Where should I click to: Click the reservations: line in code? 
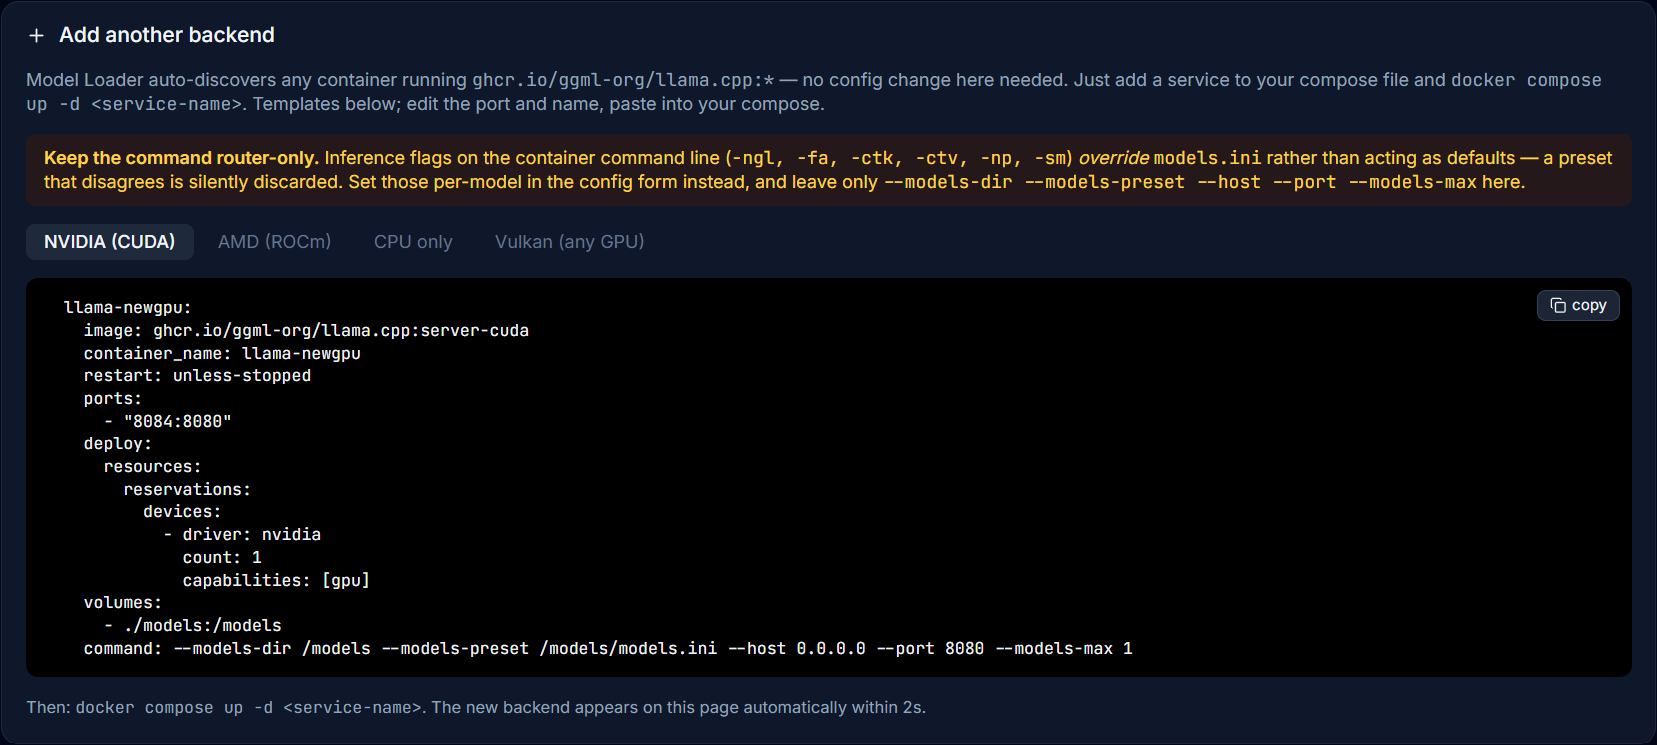click(x=187, y=490)
